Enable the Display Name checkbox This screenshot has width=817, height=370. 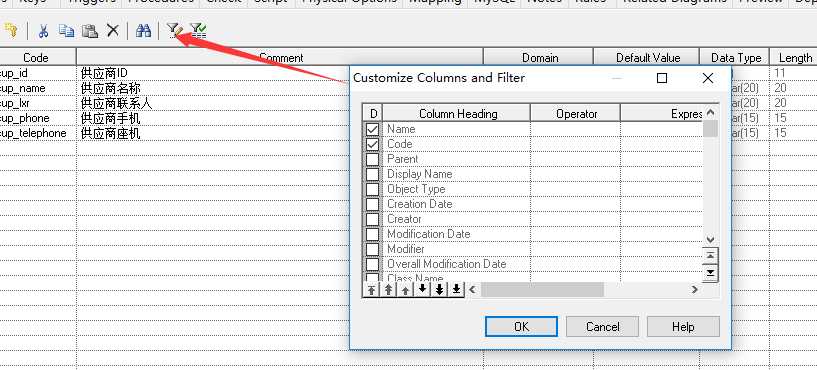[x=373, y=174]
